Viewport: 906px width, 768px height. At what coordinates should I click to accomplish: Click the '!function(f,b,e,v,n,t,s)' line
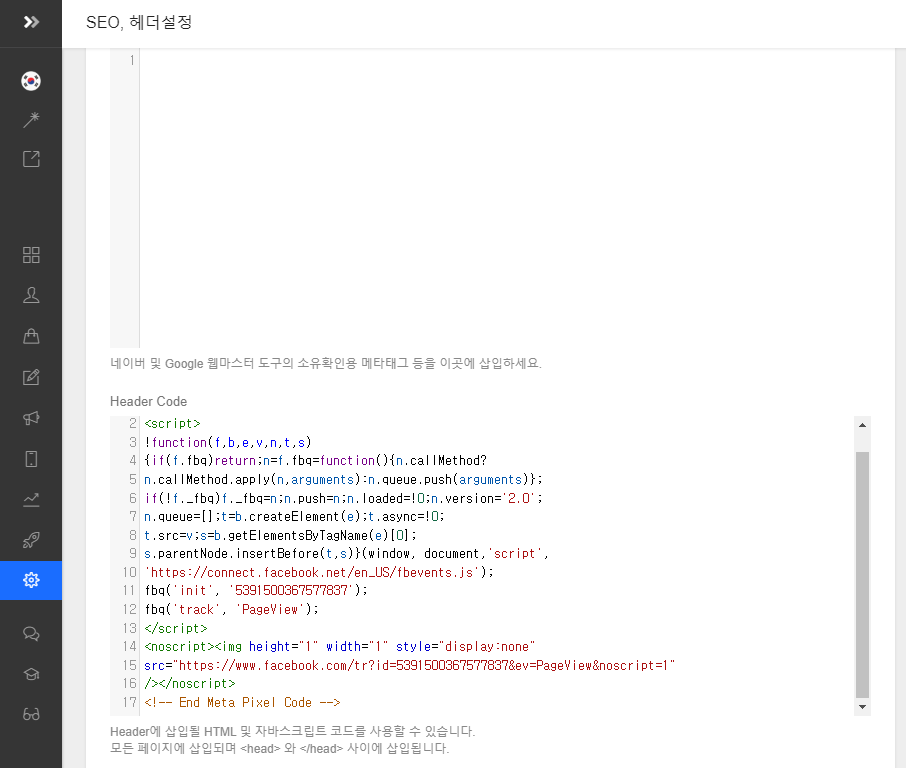228,443
